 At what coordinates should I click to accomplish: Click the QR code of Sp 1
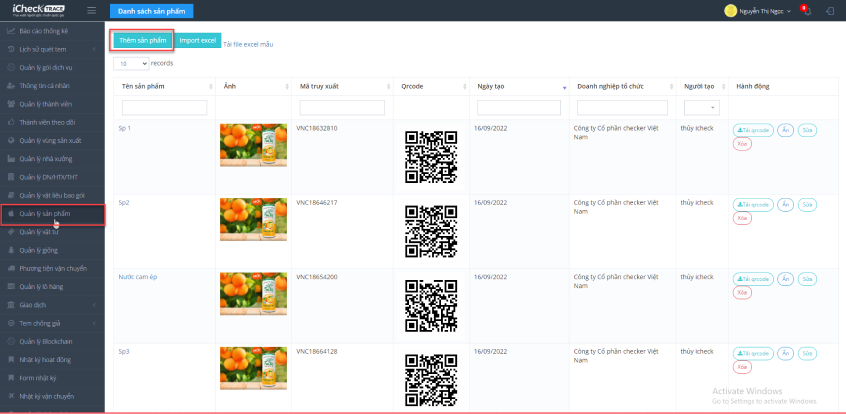(x=431, y=157)
